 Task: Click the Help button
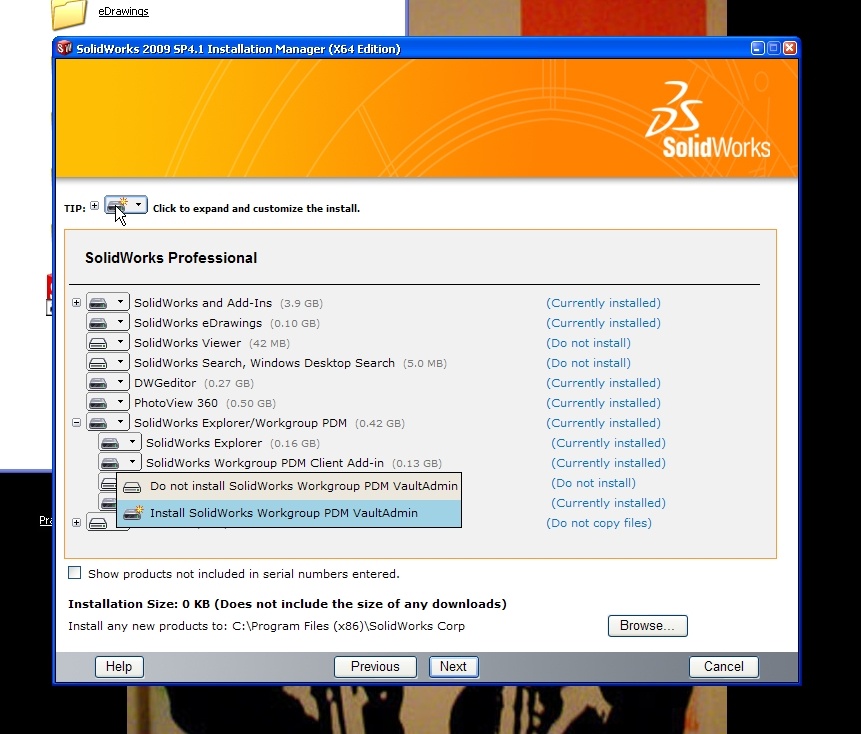(x=119, y=666)
